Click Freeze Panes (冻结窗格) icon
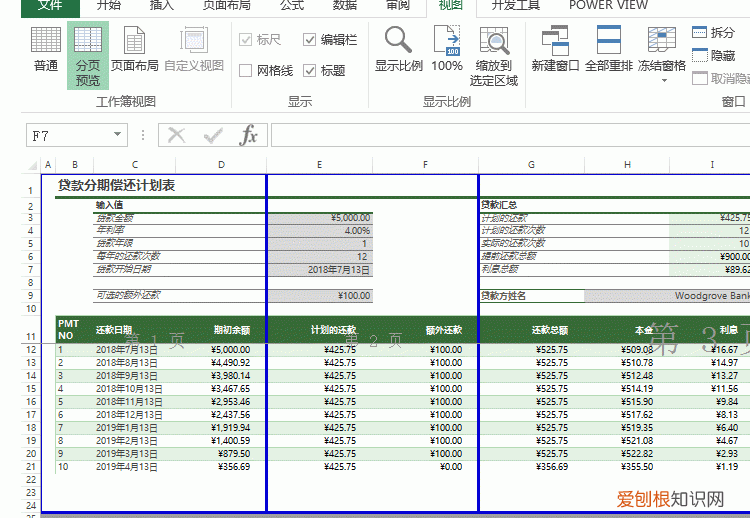 click(662, 48)
